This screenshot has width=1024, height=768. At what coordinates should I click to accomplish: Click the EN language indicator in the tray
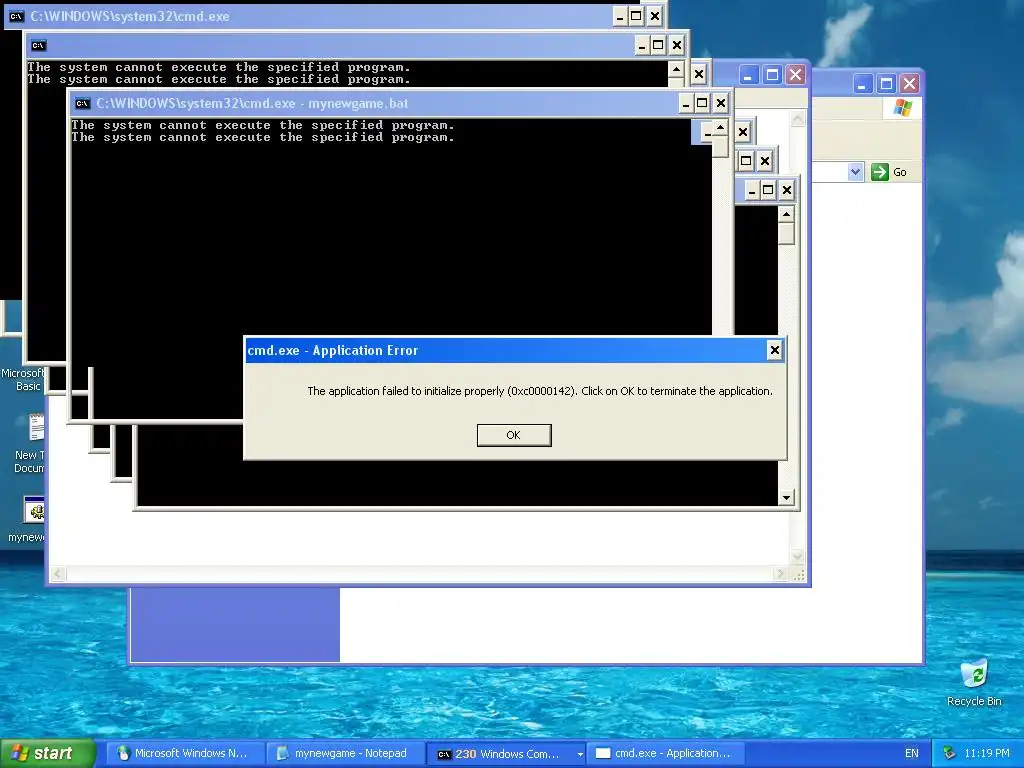click(912, 753)
